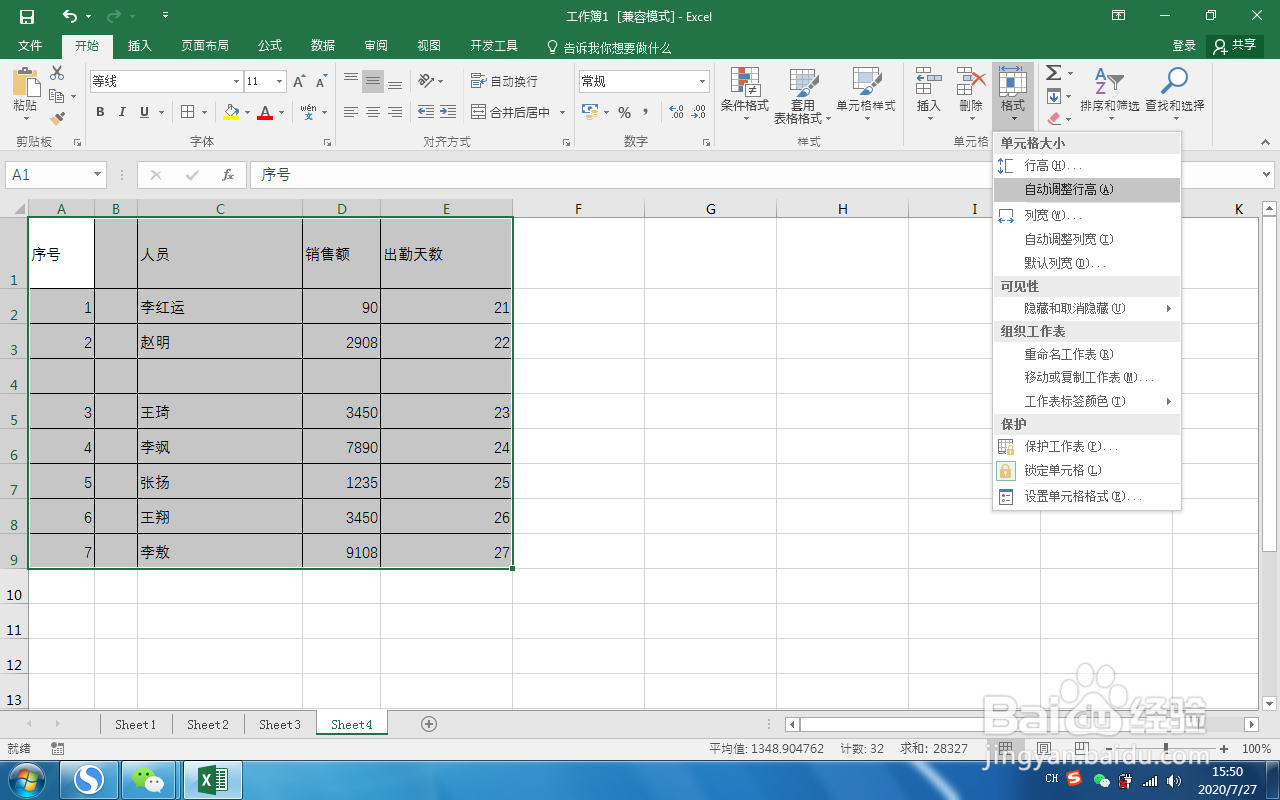The height and width of the screenshot is (800, 1280).
Task: Decrease font size with the smaller A icon
Action: click(x=321, y=81)
